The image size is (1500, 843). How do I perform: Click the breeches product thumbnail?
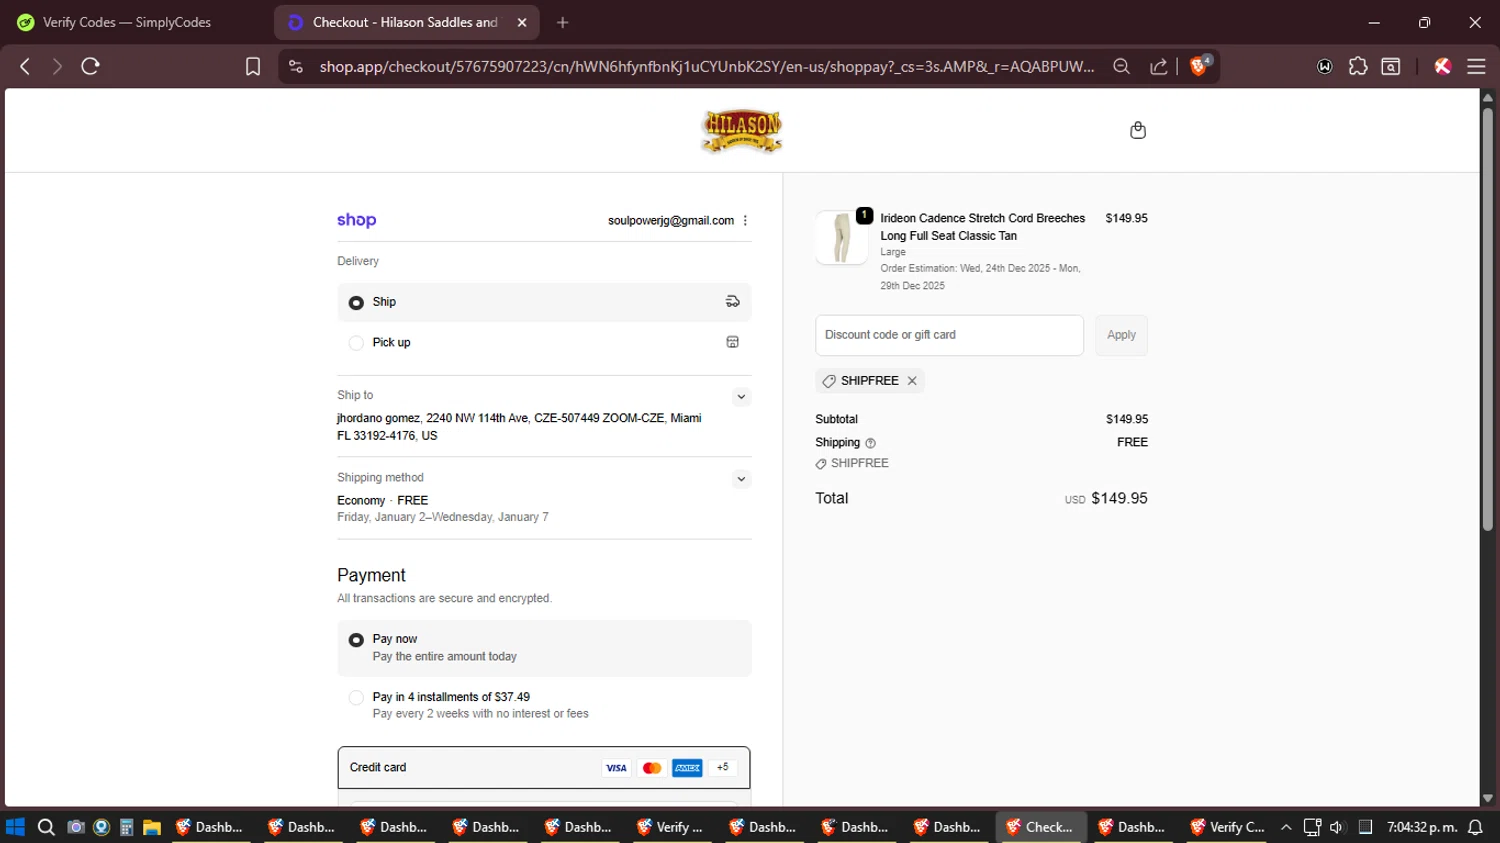coord(841,238)
